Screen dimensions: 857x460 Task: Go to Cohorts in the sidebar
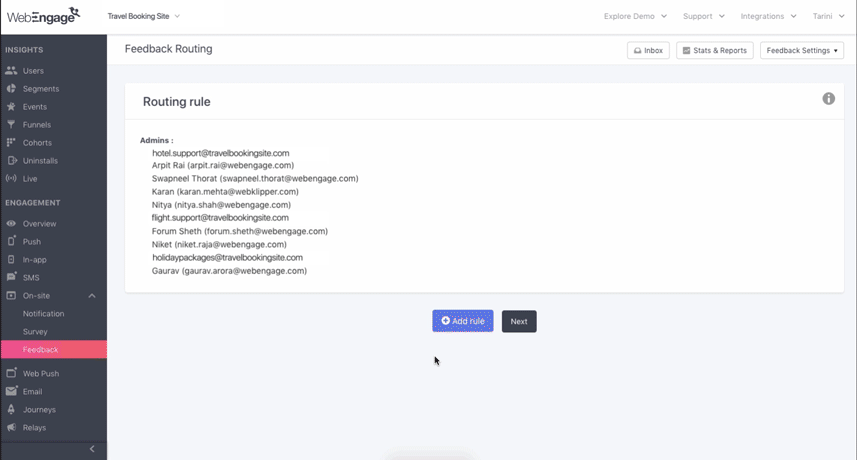point(37,143)
